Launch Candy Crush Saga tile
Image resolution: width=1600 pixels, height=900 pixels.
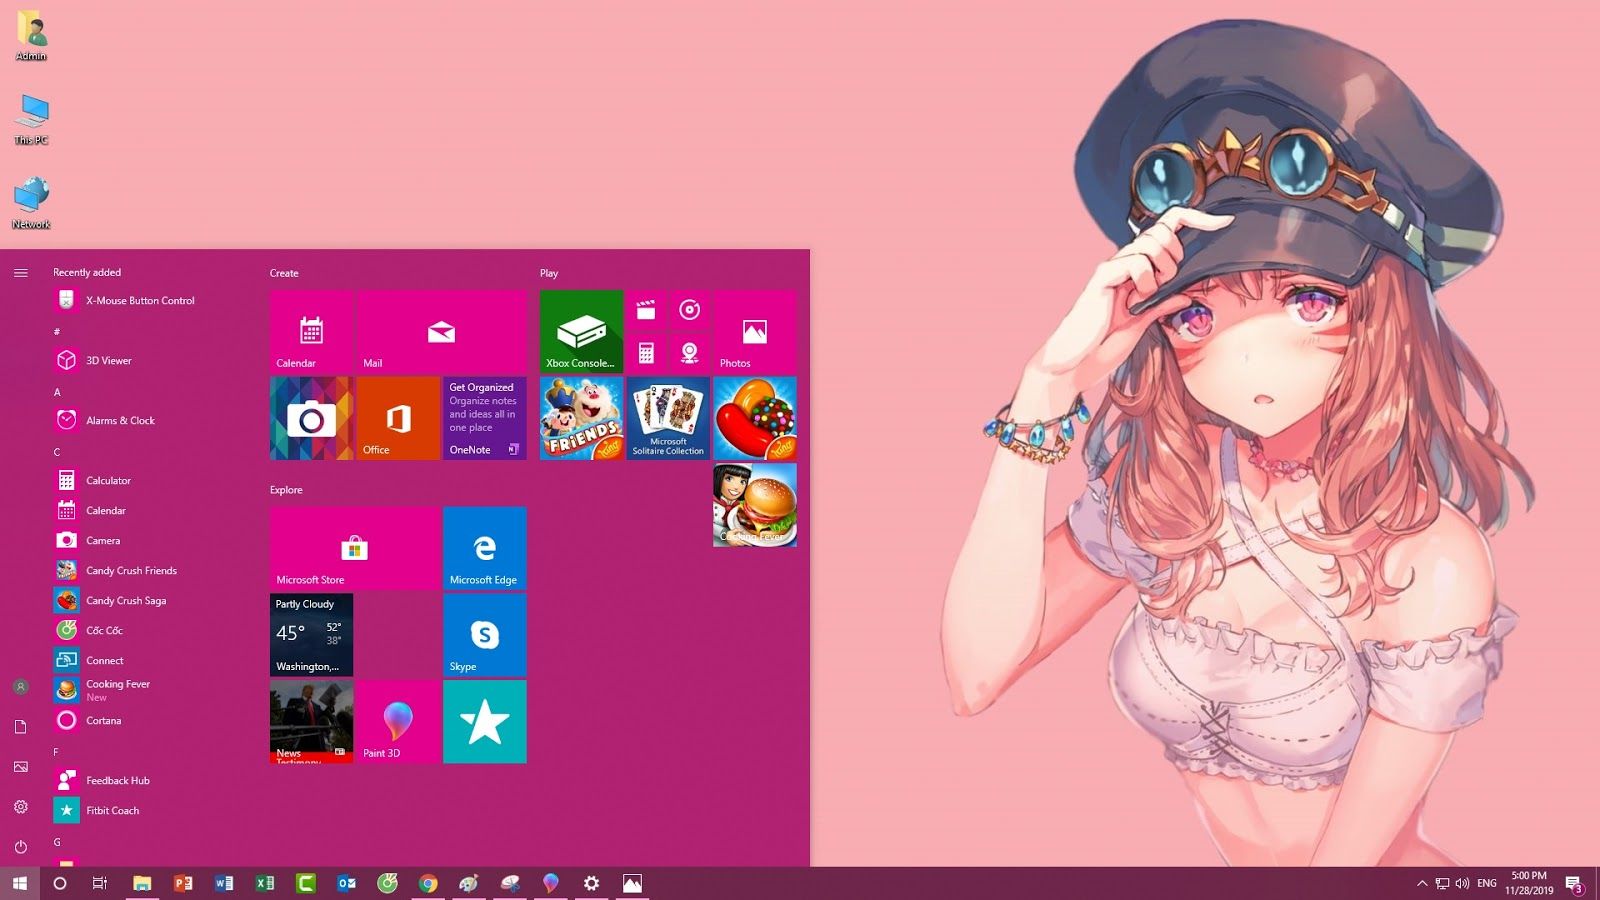[755, 418]
